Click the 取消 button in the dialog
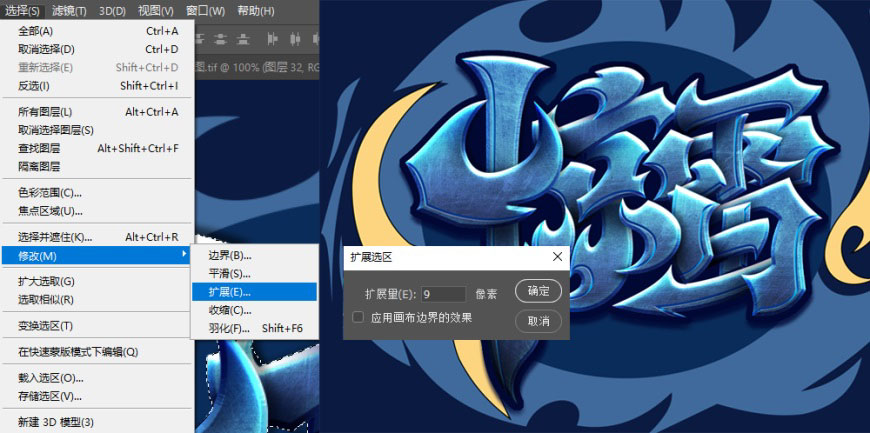Image resolution: width=870 pixels, height=433 pixels. pos(538,321)
